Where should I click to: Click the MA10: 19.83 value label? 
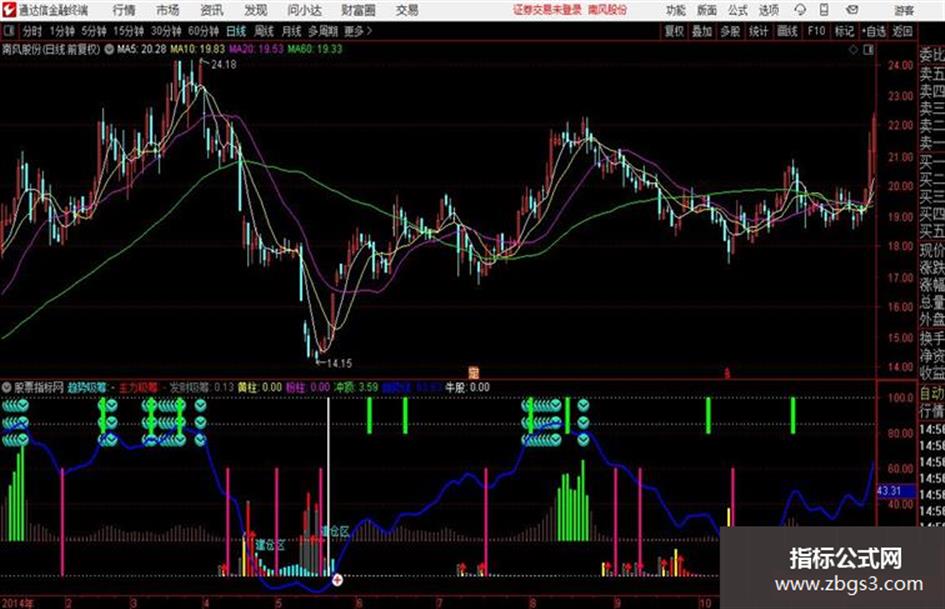tap(198, 49)
